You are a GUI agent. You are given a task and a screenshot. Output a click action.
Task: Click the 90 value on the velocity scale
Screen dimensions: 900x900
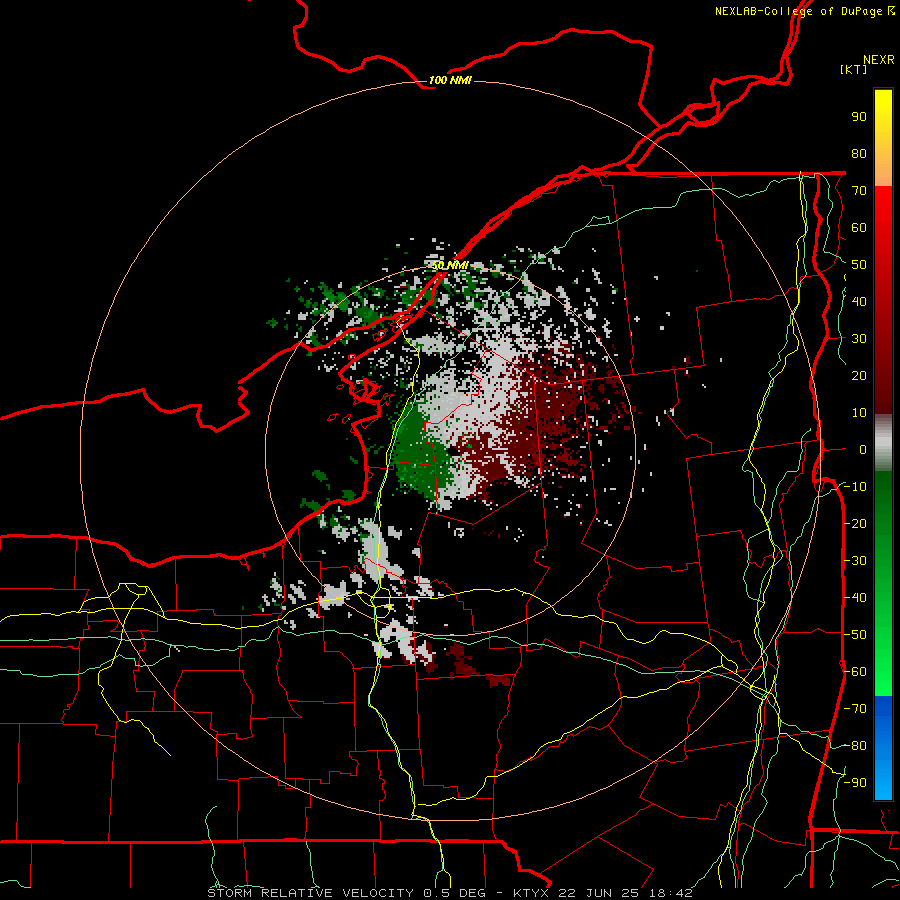[859, 117]
